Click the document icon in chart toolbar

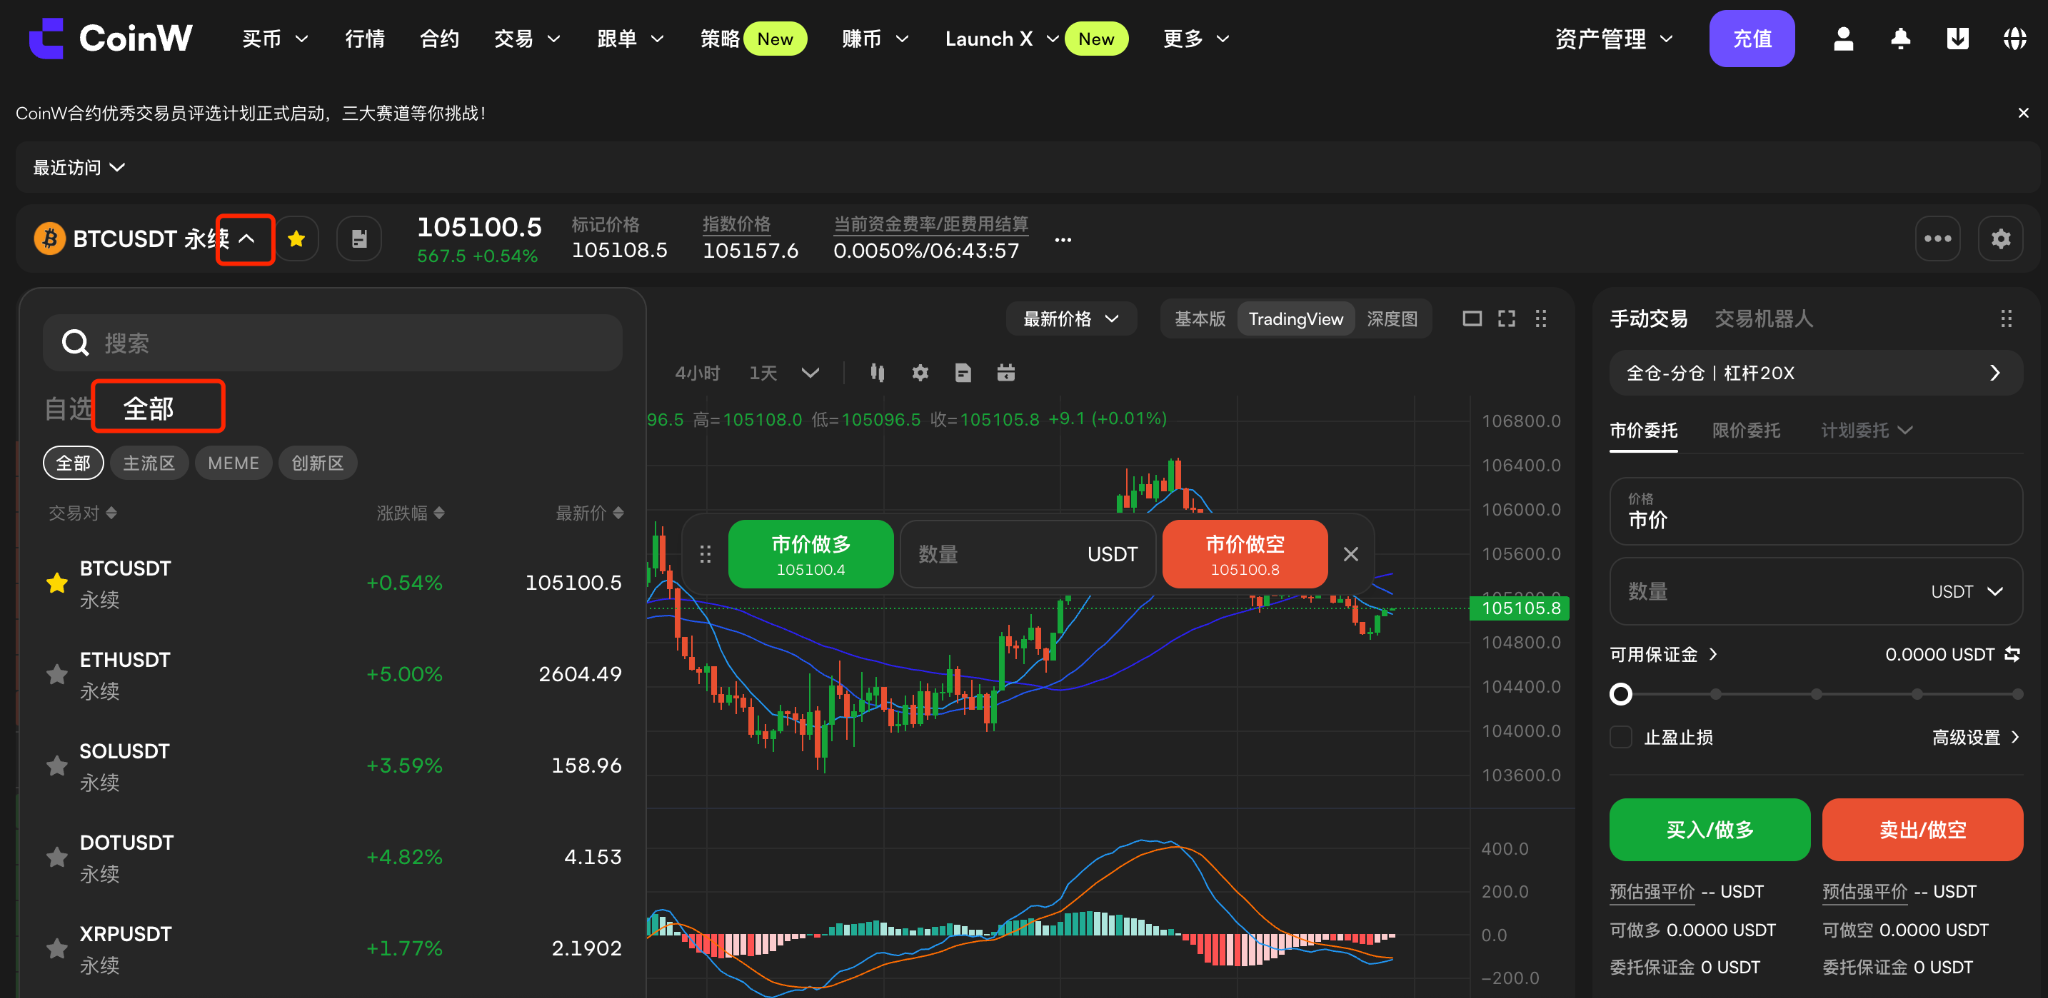(x=963, y=373)
